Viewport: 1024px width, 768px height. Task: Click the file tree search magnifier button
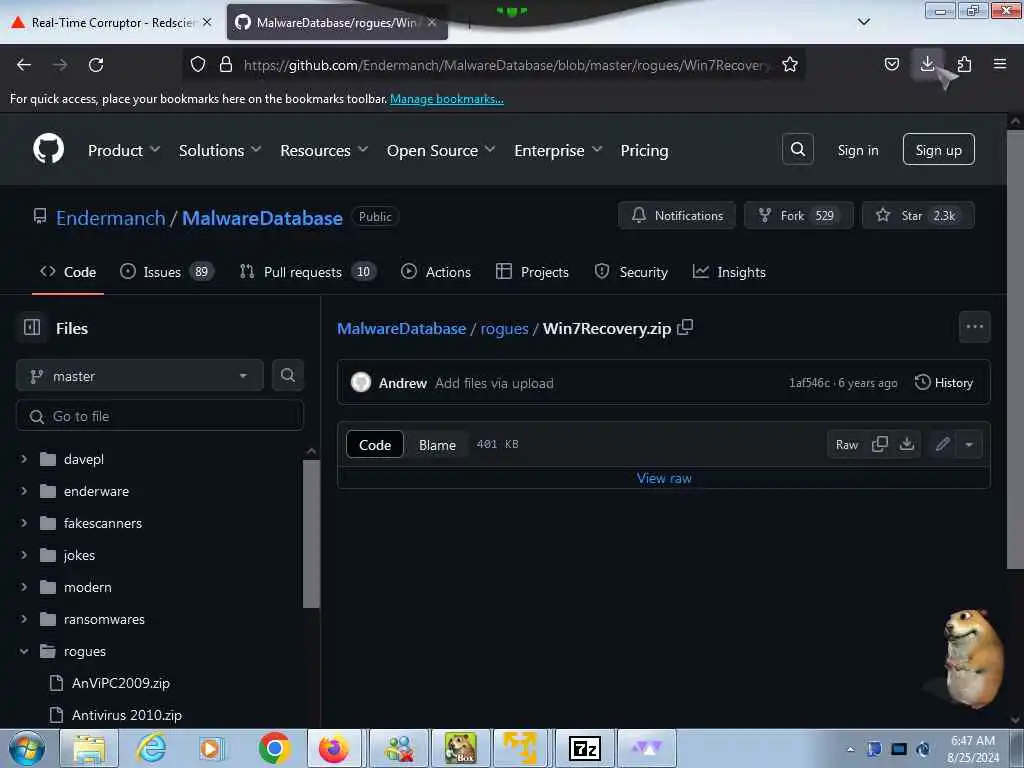[x=287, y=376]
